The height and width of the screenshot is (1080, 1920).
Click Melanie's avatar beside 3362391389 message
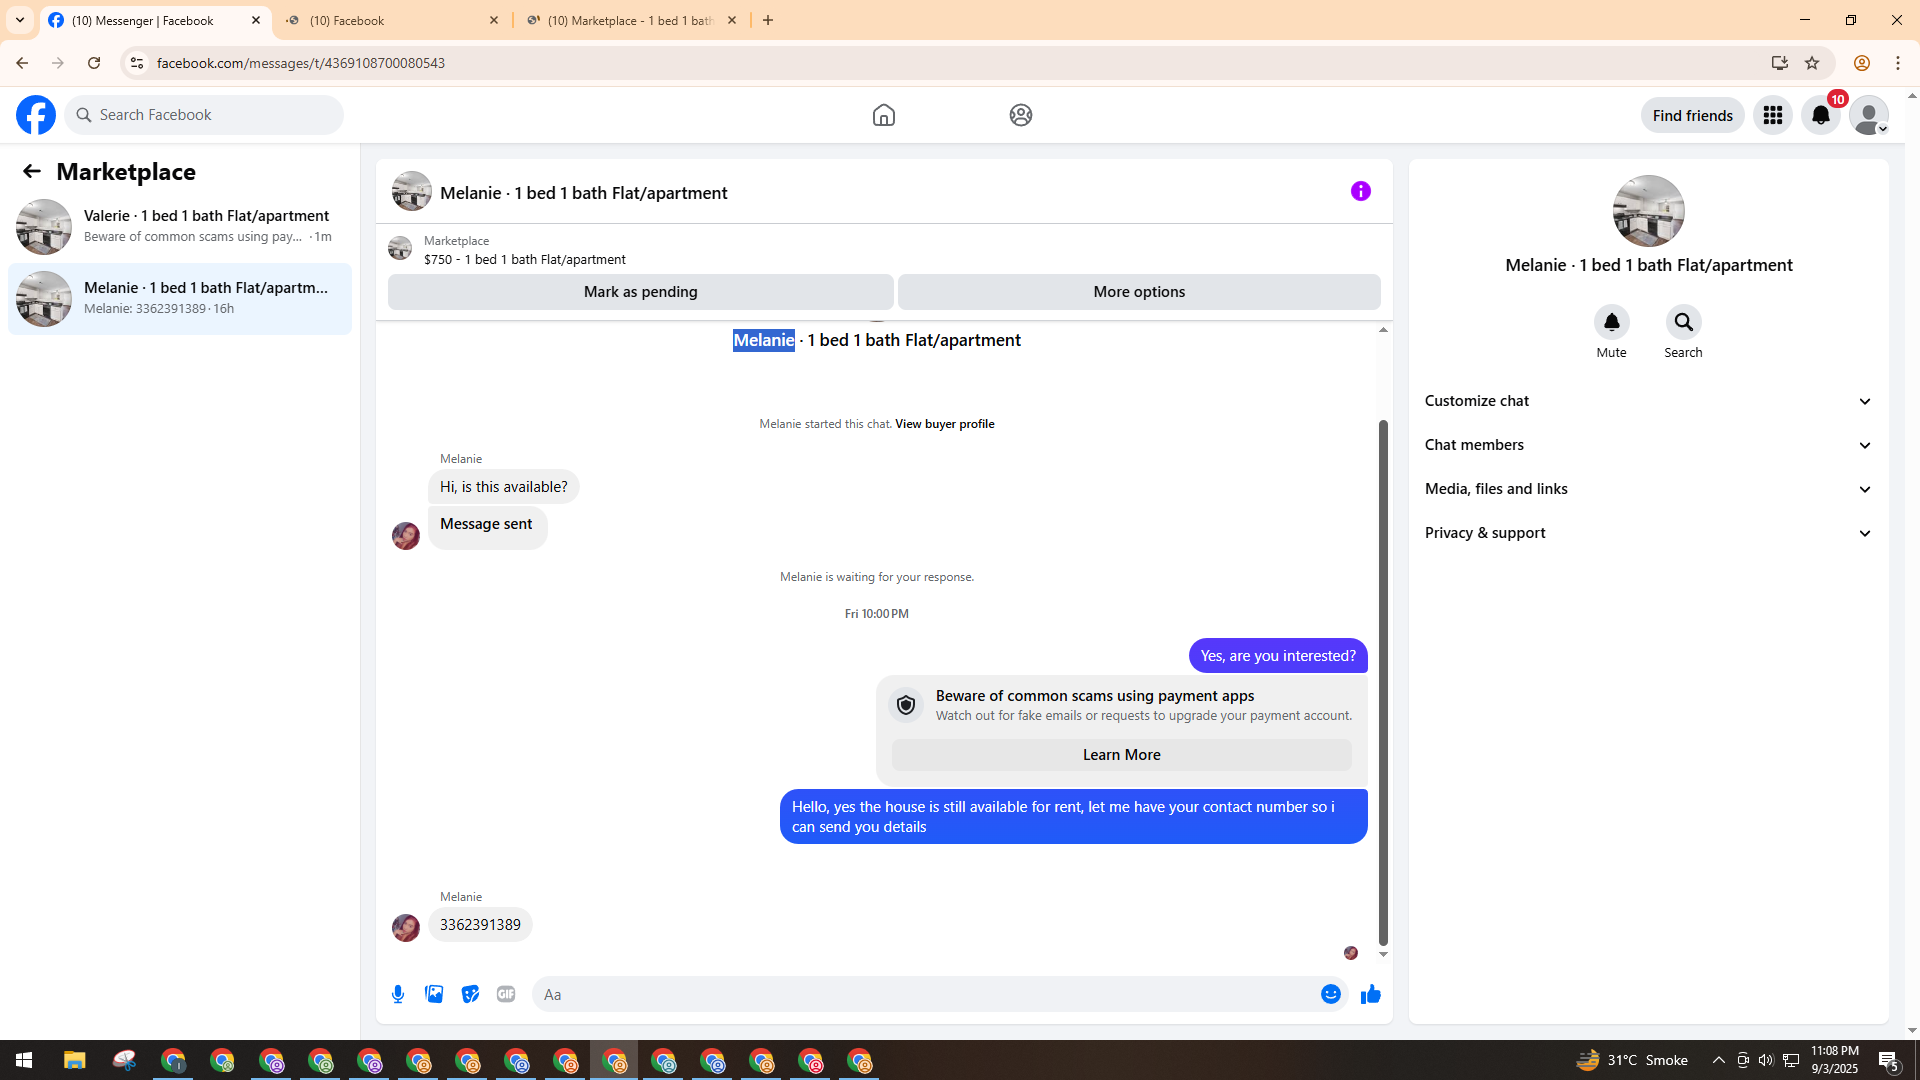[405, 928]
